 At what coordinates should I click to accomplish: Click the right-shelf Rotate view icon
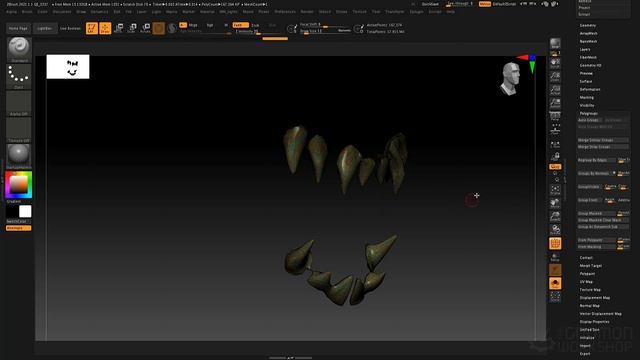[555, 230]
